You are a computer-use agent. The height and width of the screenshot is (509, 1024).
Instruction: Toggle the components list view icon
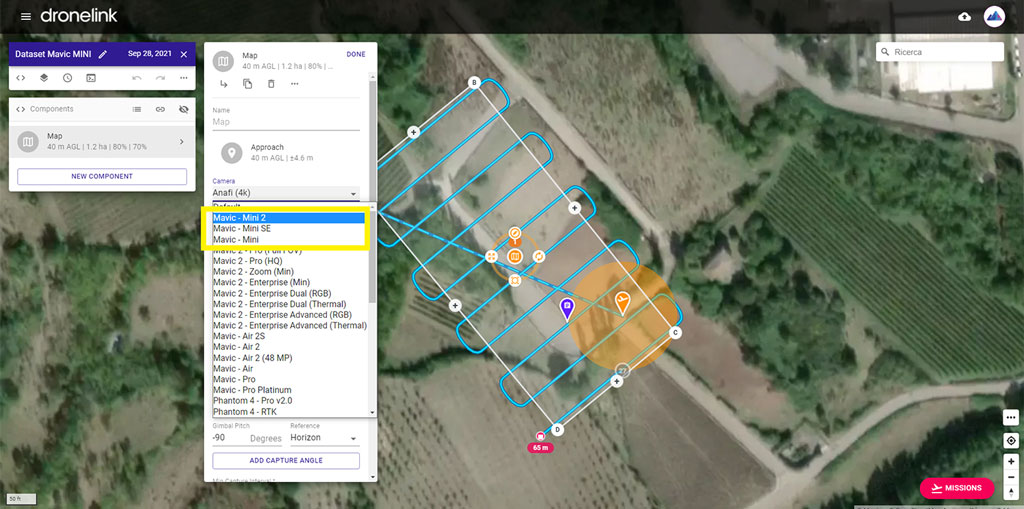point(137,109)
